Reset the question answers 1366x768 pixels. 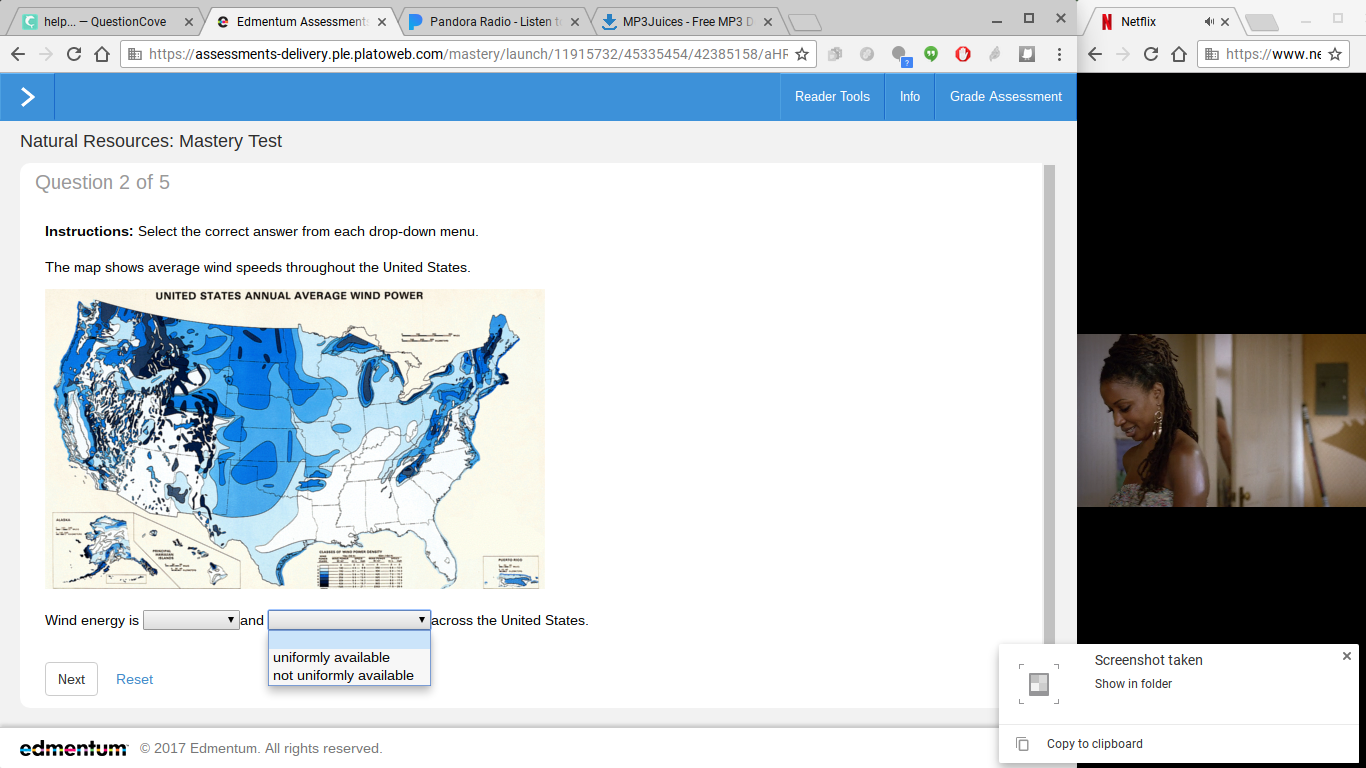pyautogui.click(x=134, y=679)
